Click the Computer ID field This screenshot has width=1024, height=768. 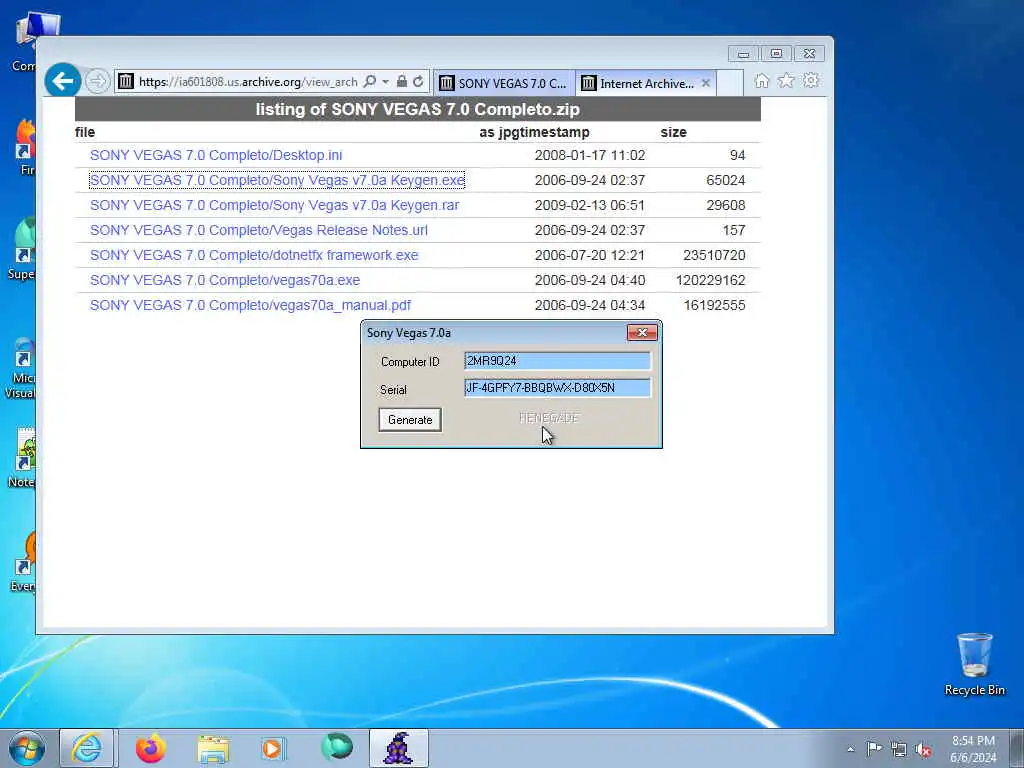(x=557, y=361)
